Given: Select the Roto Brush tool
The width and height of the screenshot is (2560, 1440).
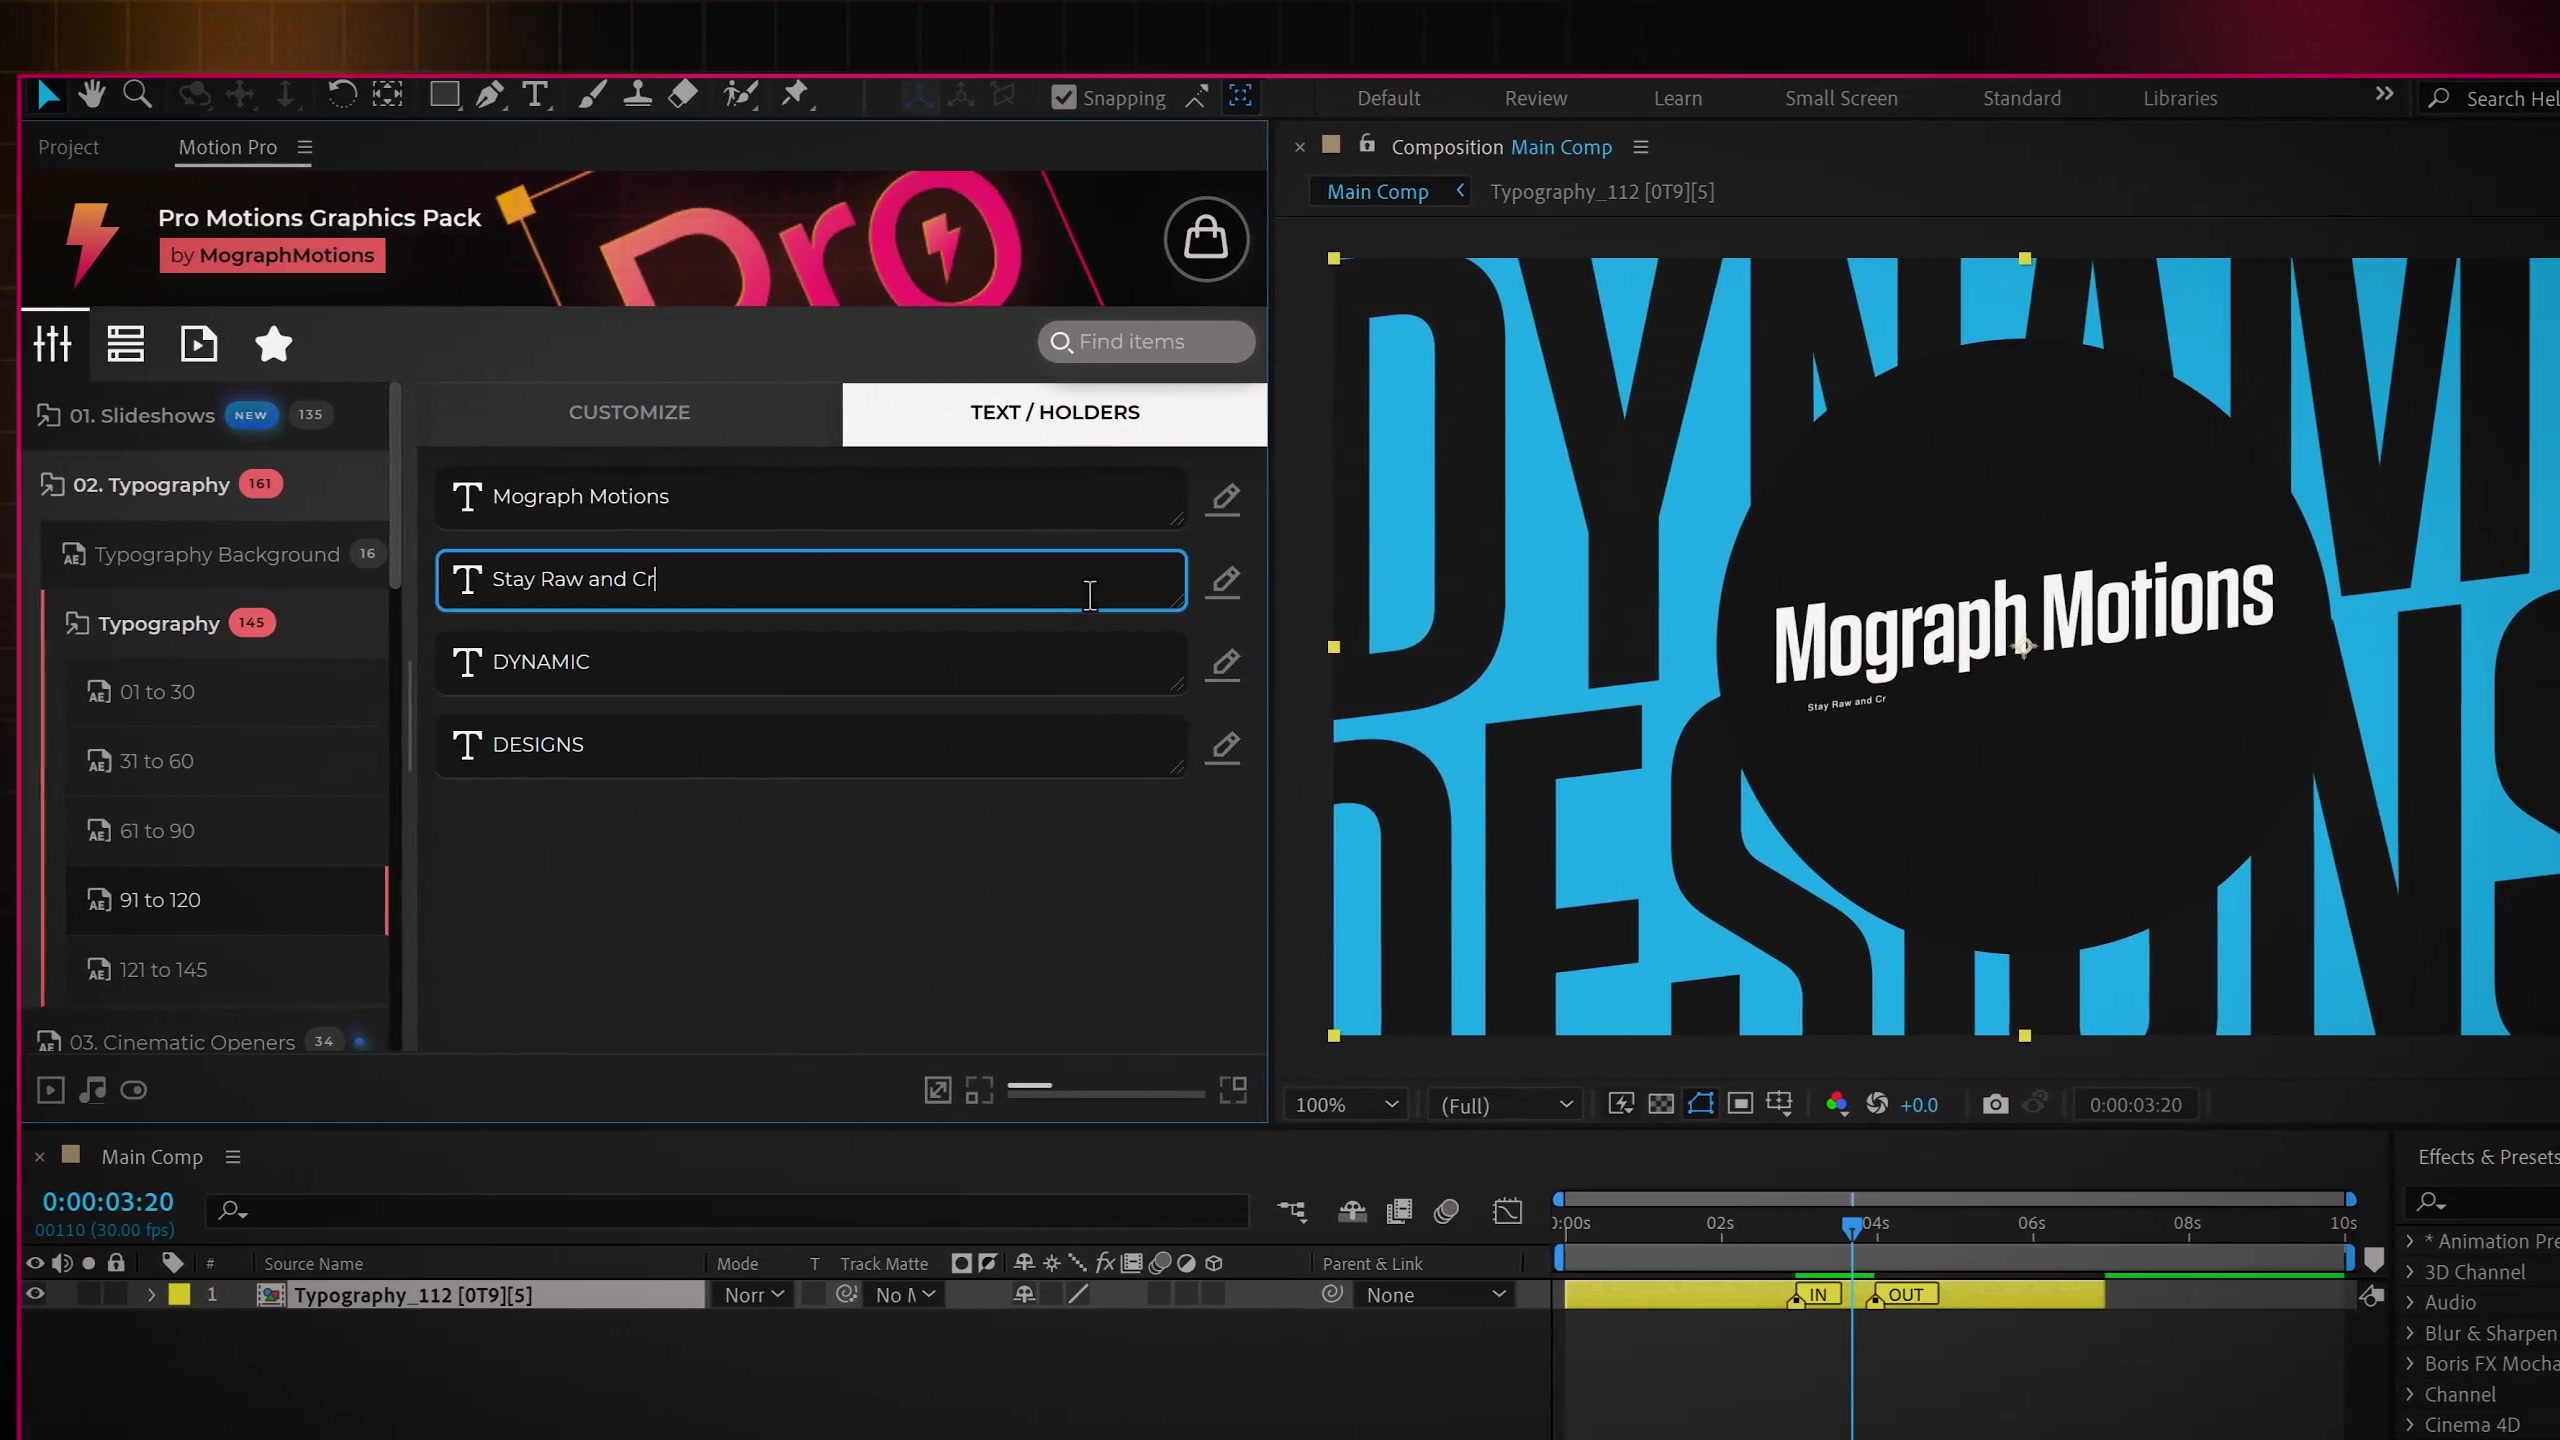Looking at the screenshot, I should [741, 95].
